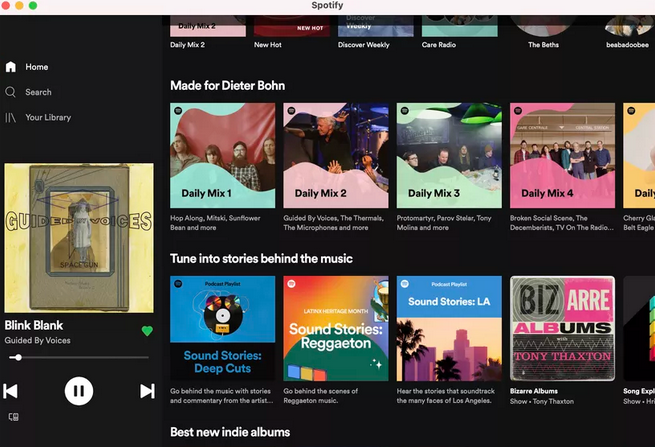Click the Spotify title in window bar
The height and width of the screenshot is (447, 655).
click(328, 5)
